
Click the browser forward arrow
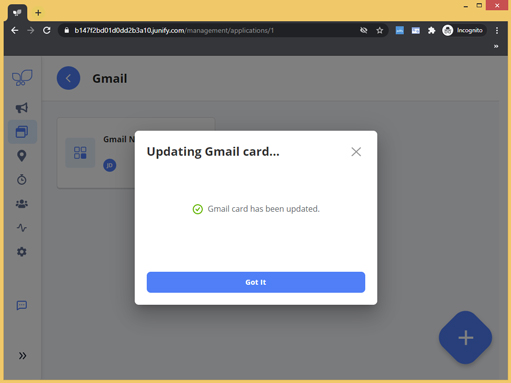[x=31, y=30]
